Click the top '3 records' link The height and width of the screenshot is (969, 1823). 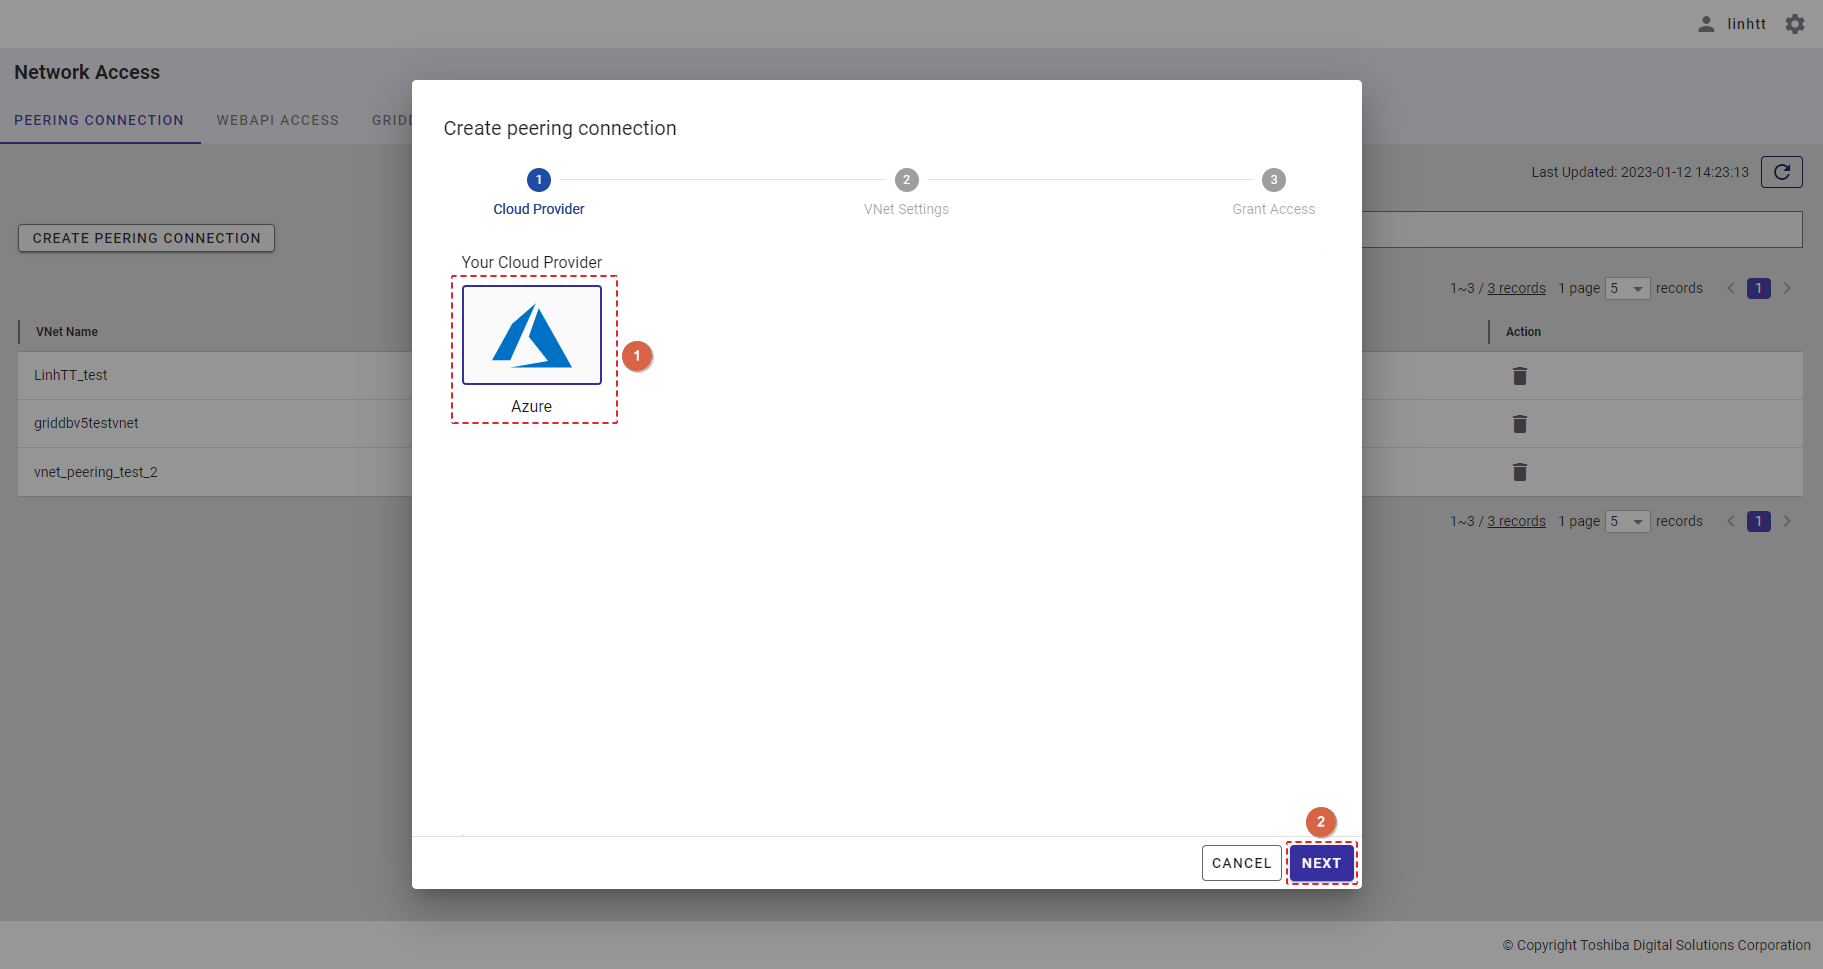point(1516,289)
